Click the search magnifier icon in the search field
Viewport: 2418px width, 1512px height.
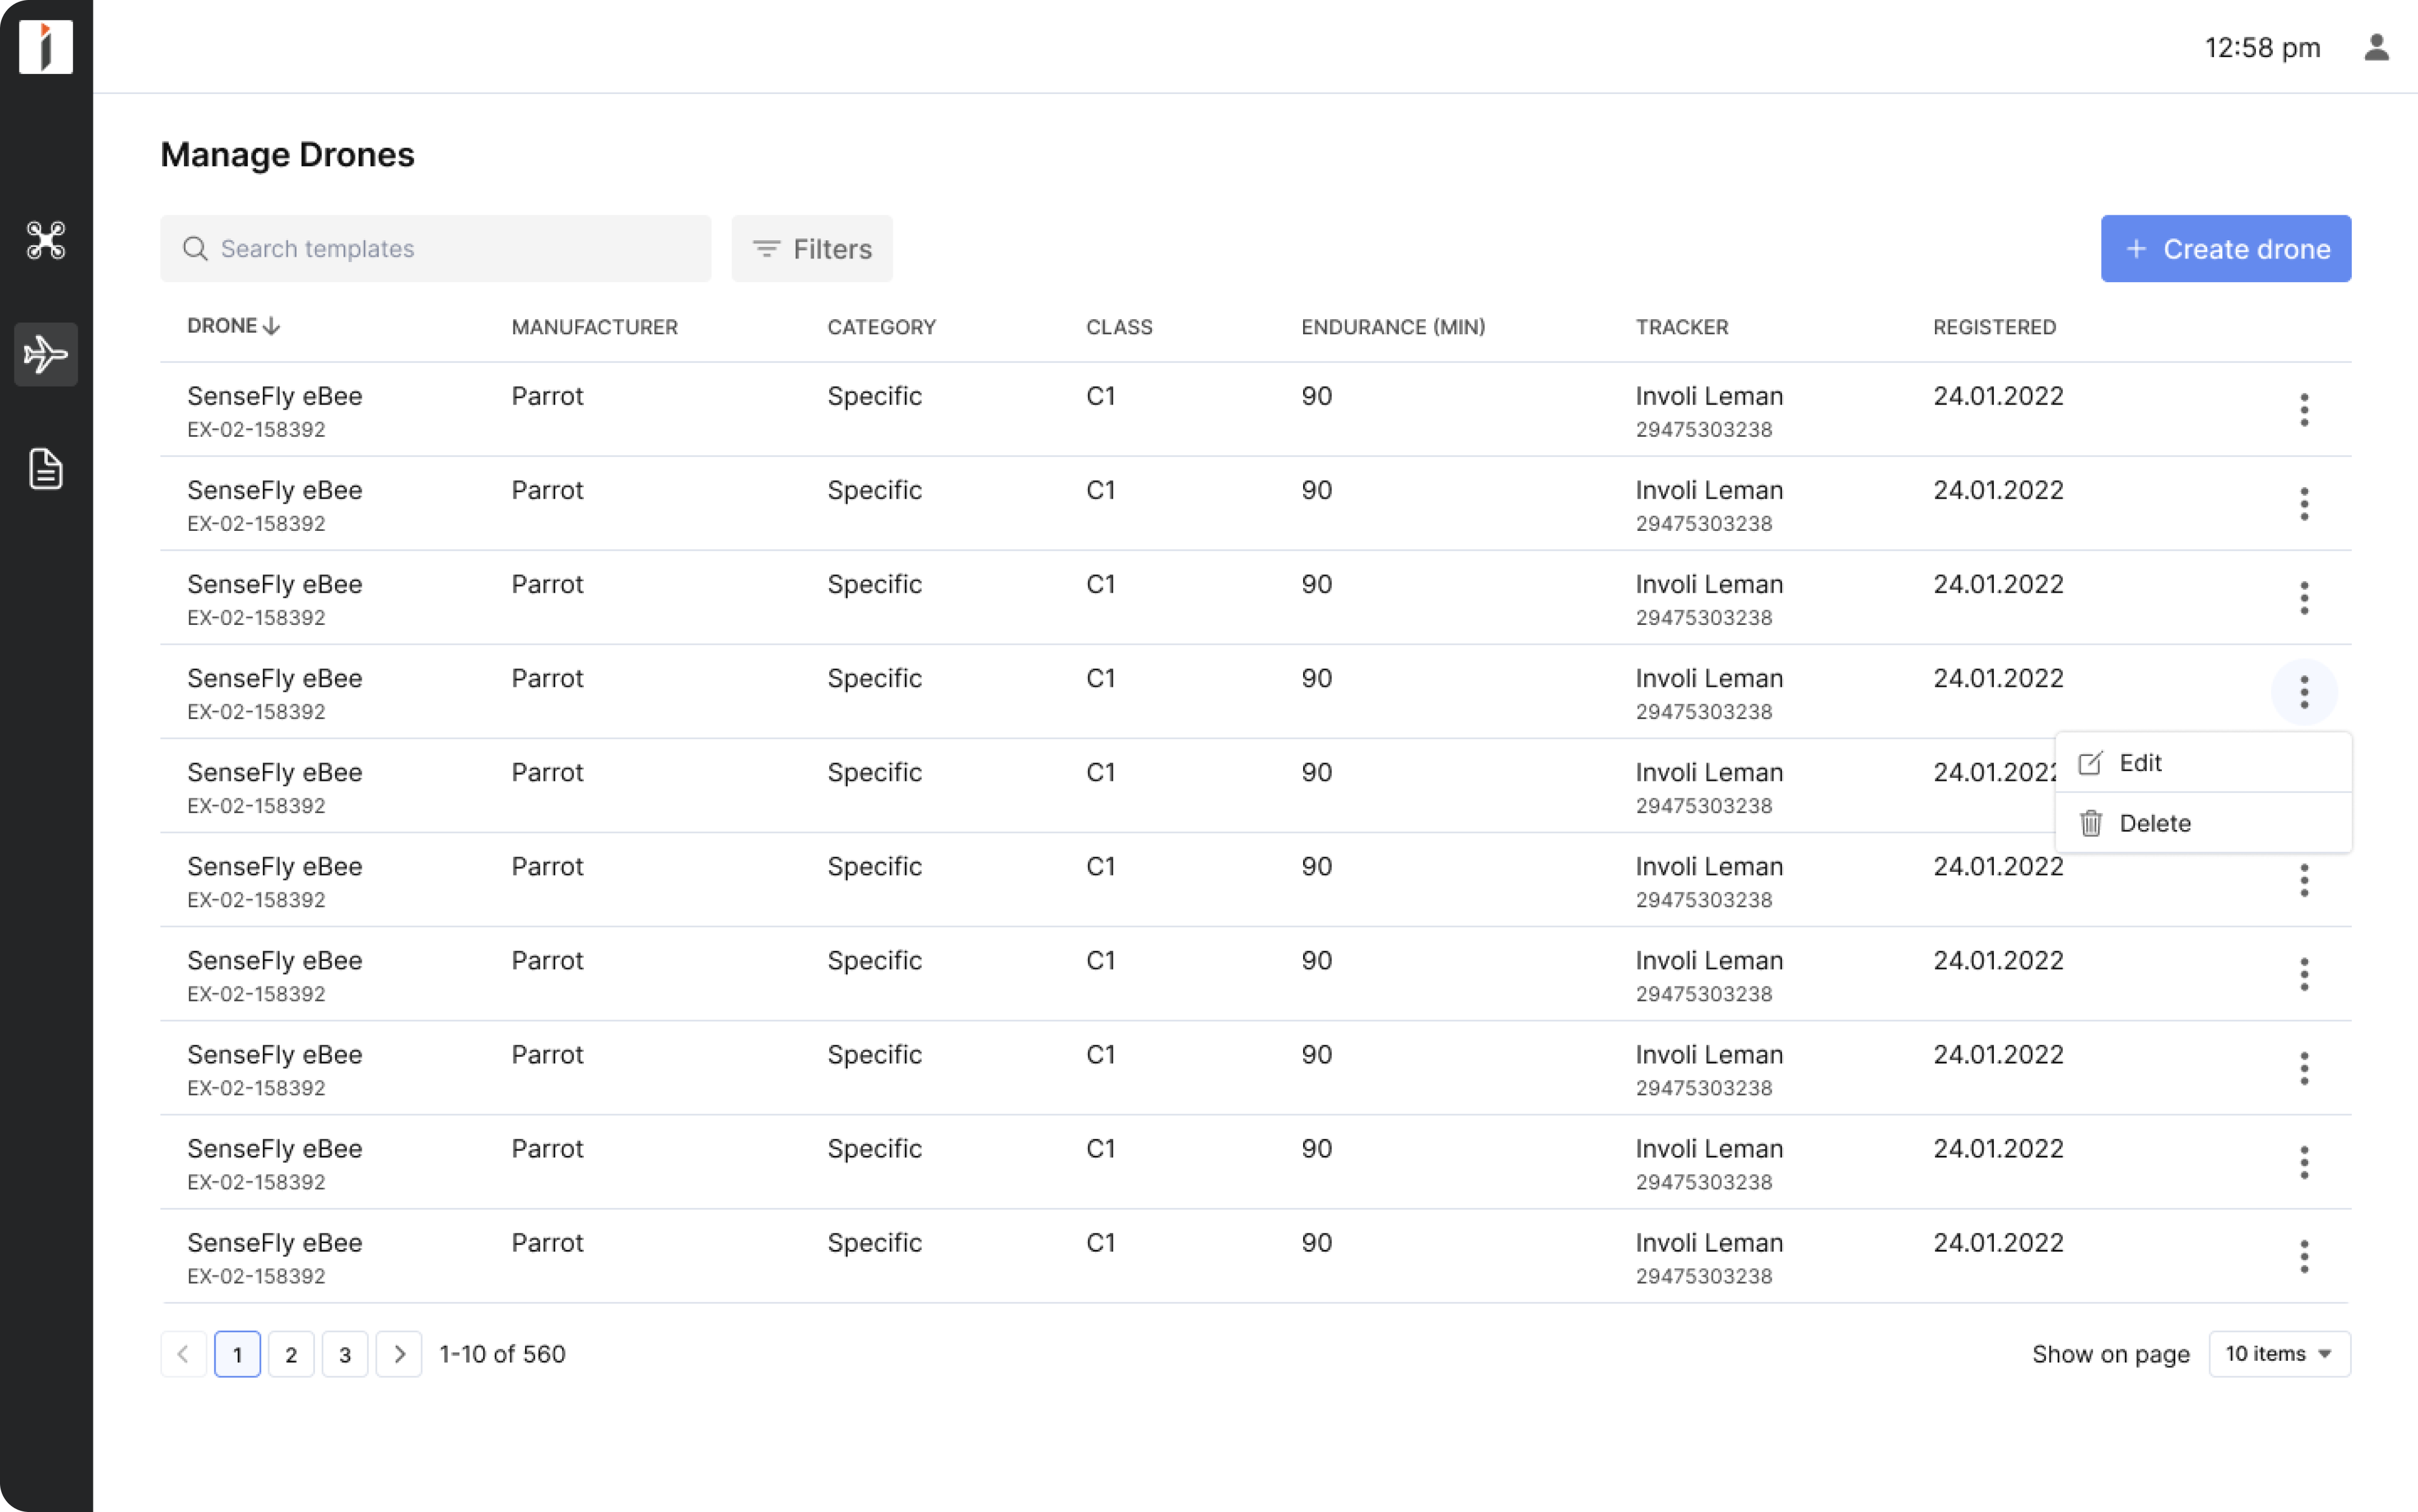tap(196, 248)
